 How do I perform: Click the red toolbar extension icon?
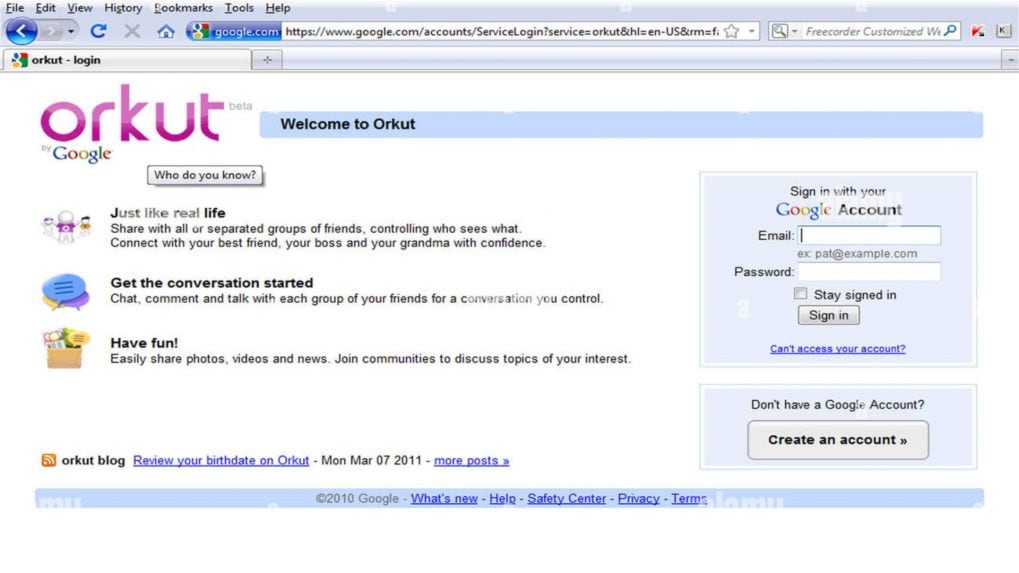(x=977, y=31)
